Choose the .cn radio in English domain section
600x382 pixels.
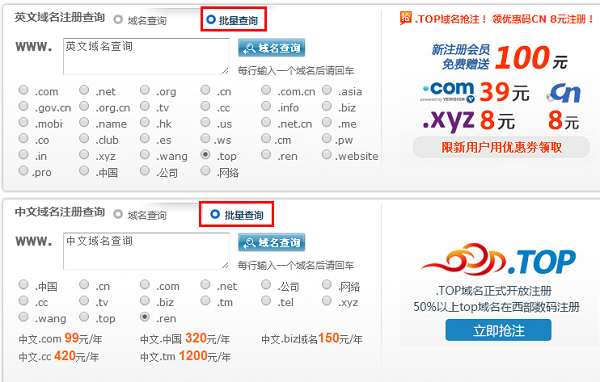point(205,90)
